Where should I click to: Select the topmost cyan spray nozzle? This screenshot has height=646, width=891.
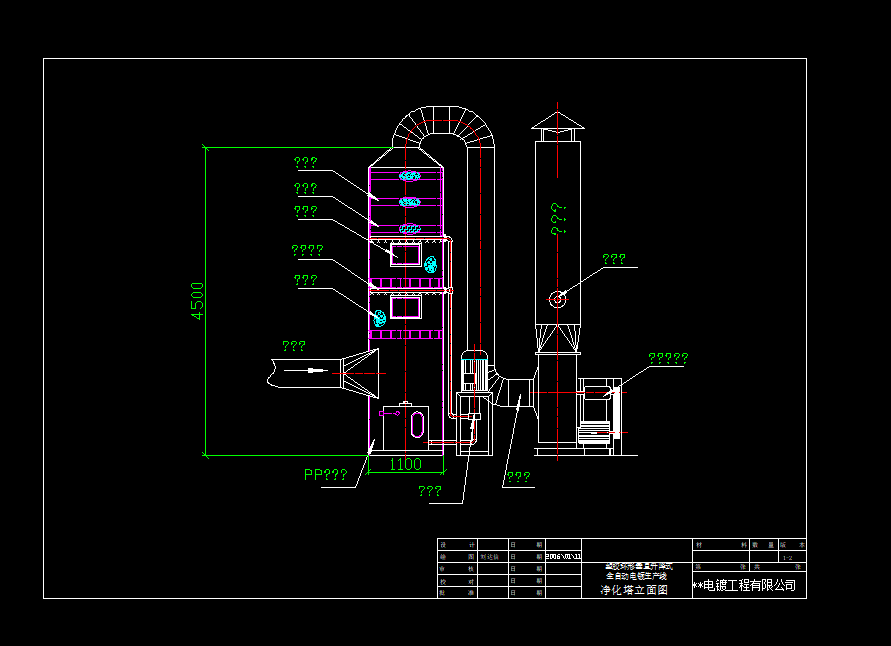tap(410, 176)
